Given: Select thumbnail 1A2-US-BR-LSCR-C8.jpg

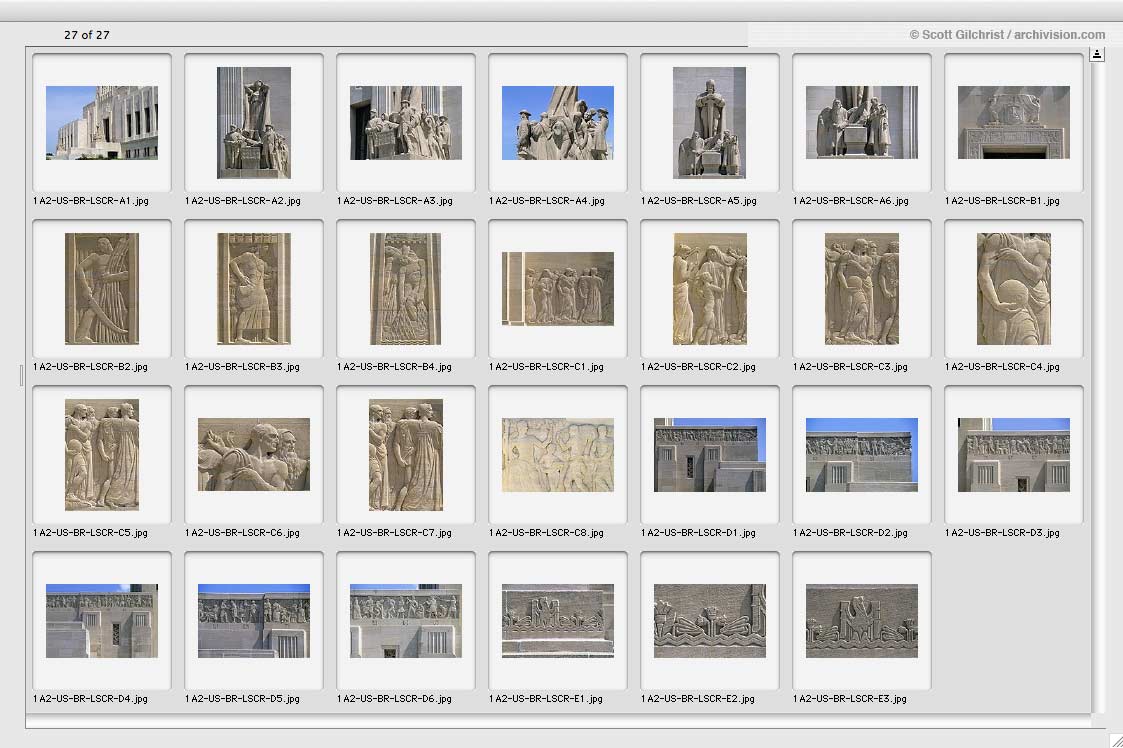Looking at the screenshot, I should 557,455.
